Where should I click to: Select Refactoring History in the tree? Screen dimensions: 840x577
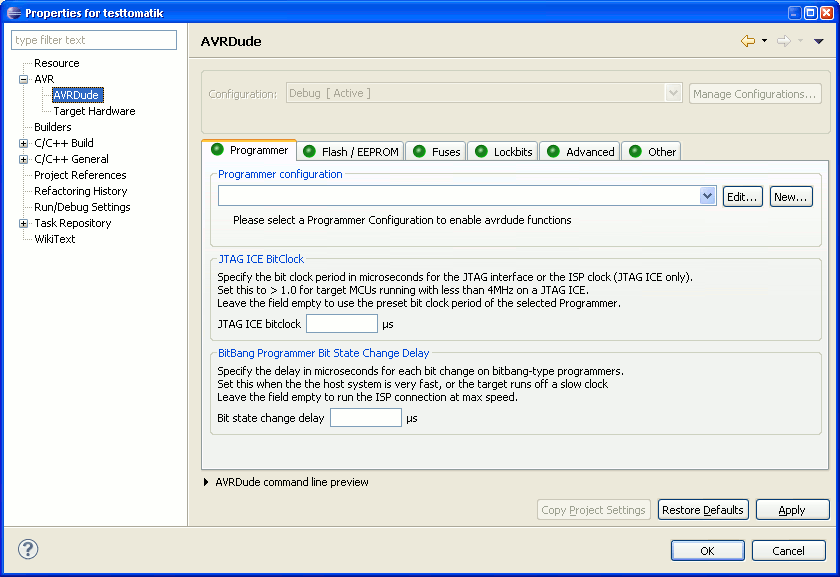pos(81,191)
